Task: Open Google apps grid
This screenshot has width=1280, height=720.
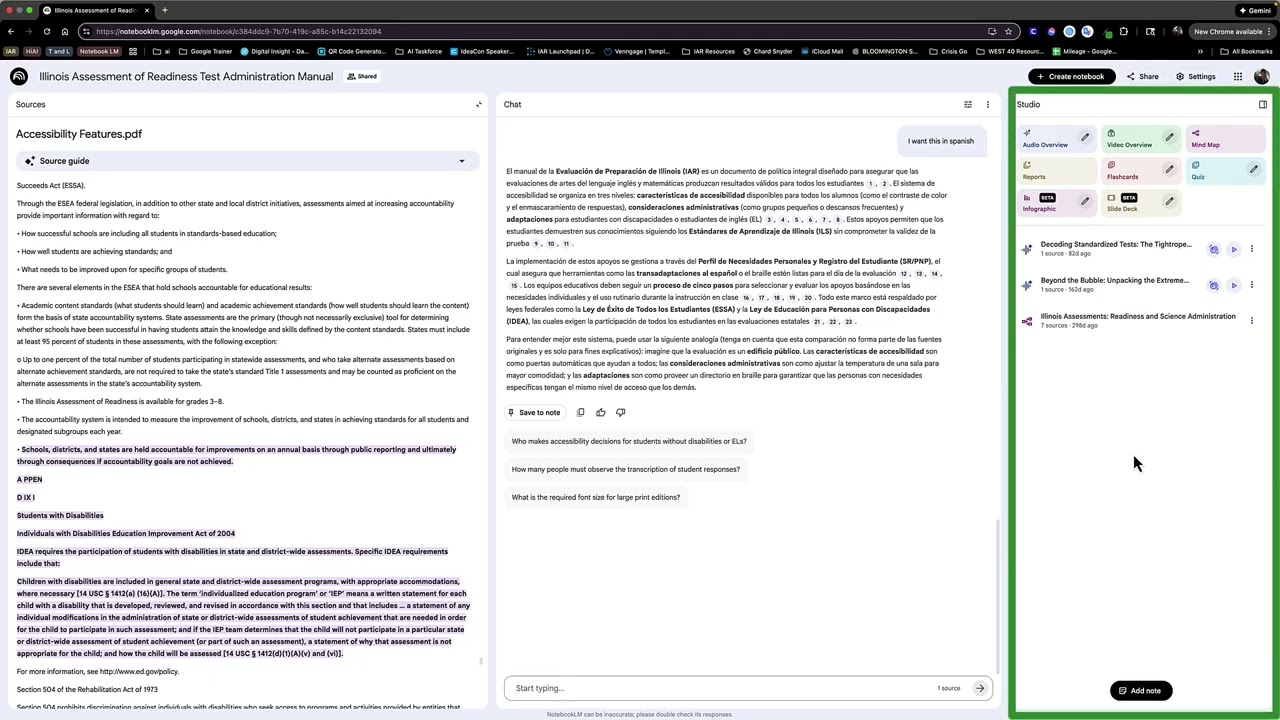Action: coord(1238,77)
